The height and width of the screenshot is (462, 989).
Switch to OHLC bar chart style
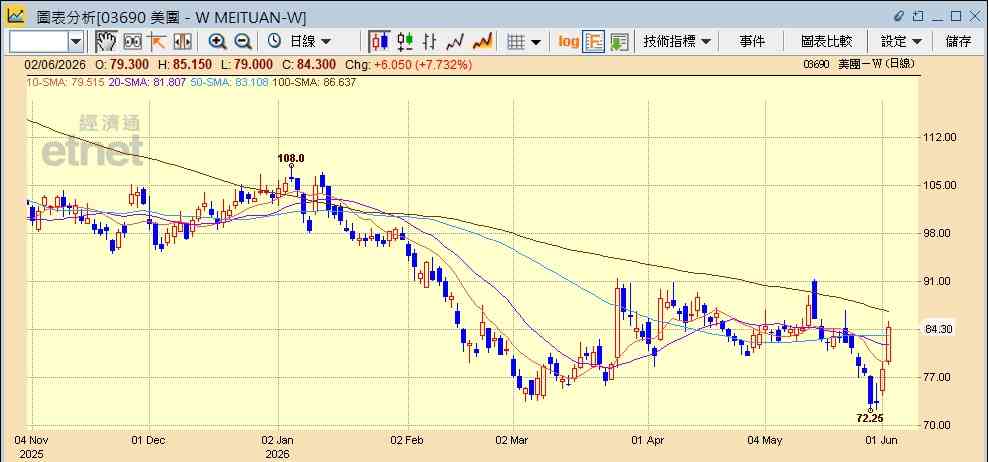click(430, 42)
